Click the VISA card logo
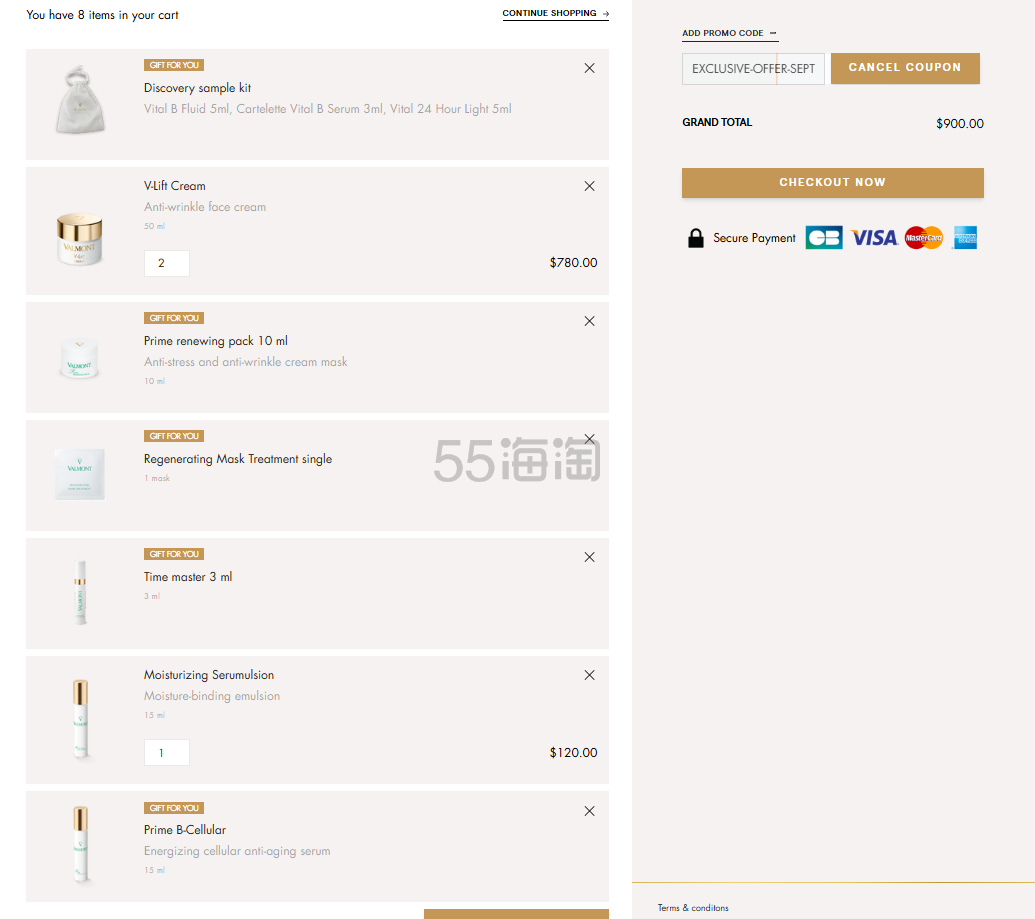Image resolution: width=1035 pixels, height=919 pixels. point(874,238)
